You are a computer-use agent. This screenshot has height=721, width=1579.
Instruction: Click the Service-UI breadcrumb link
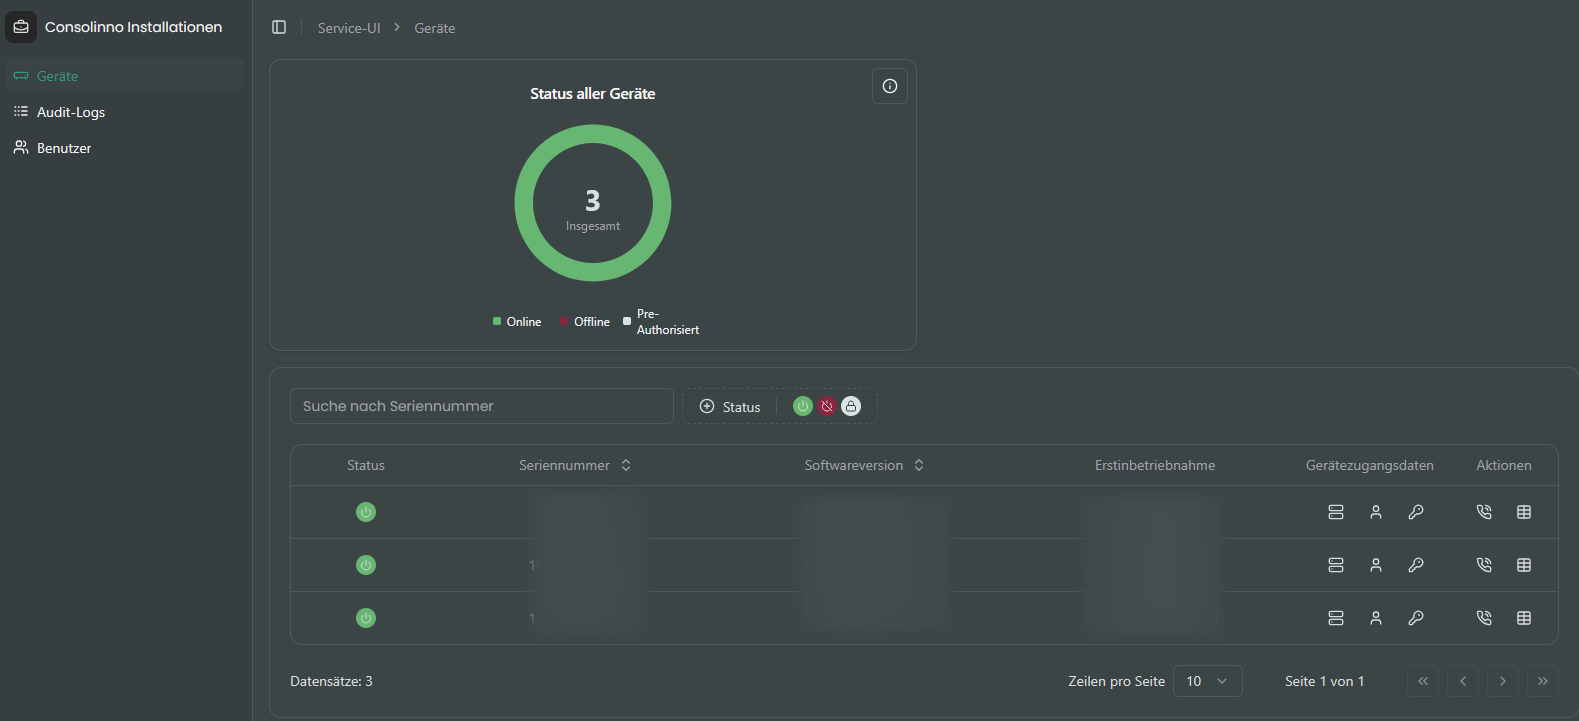click(x=349, y=28)
